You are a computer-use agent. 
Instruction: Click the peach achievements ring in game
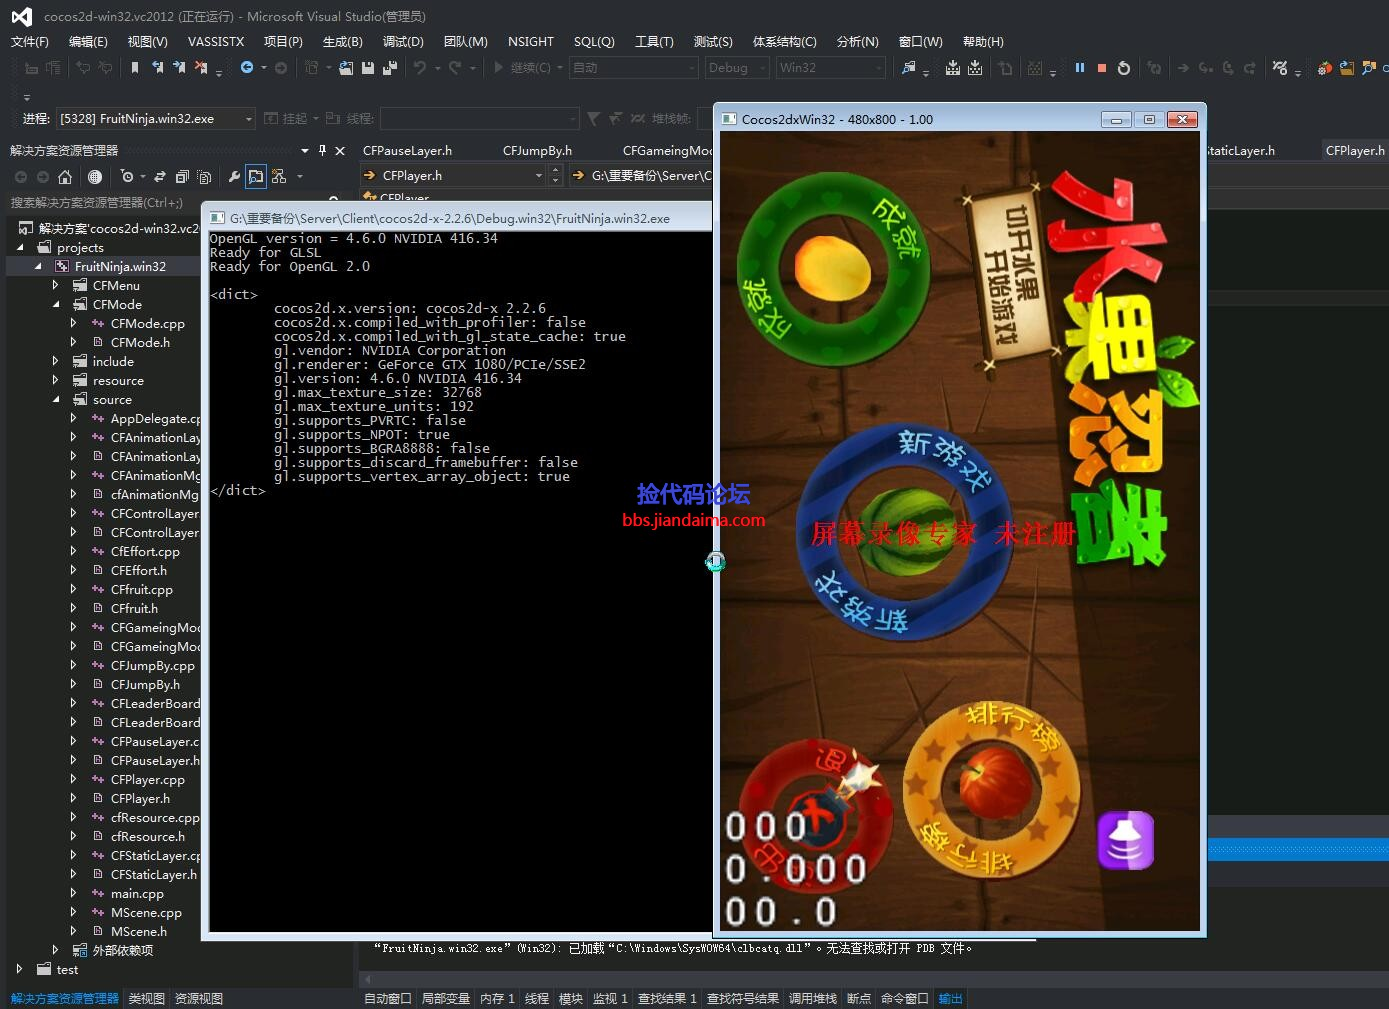[x=833, y=268]
